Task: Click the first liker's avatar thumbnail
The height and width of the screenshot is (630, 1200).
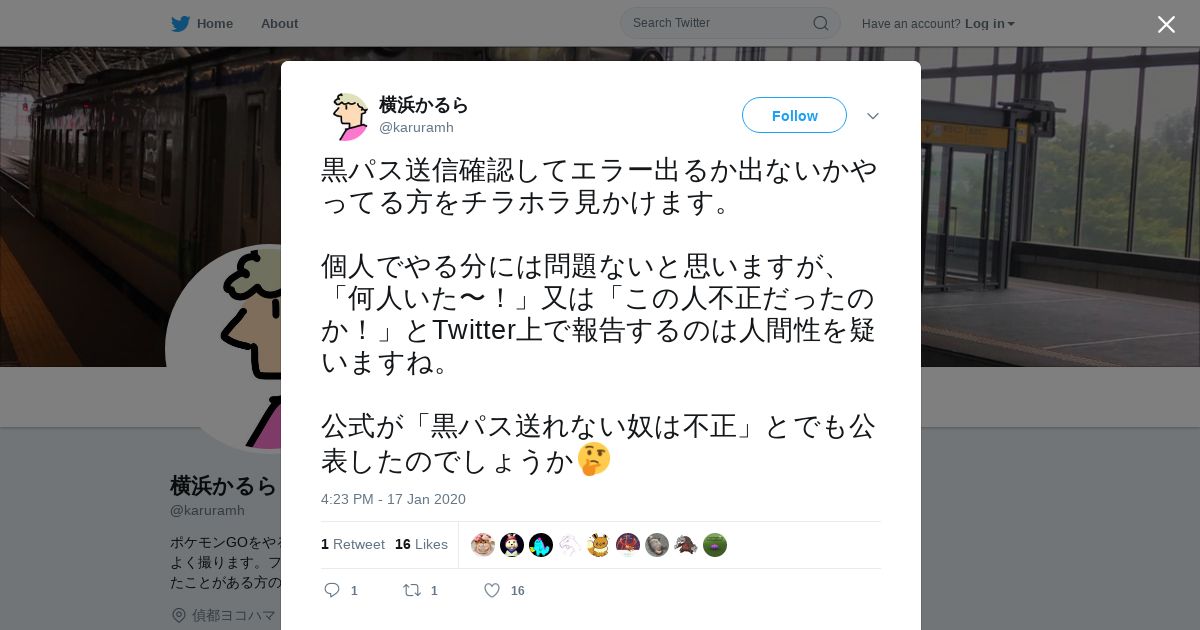Action: [x=483, y=545]
